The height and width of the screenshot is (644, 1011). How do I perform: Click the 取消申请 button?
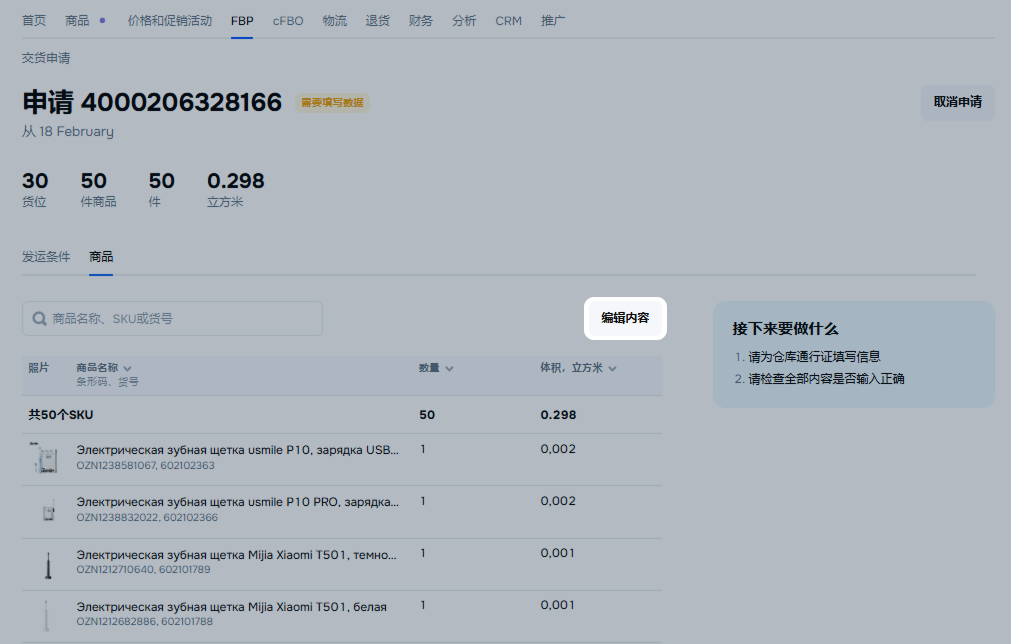coord(957,102)
